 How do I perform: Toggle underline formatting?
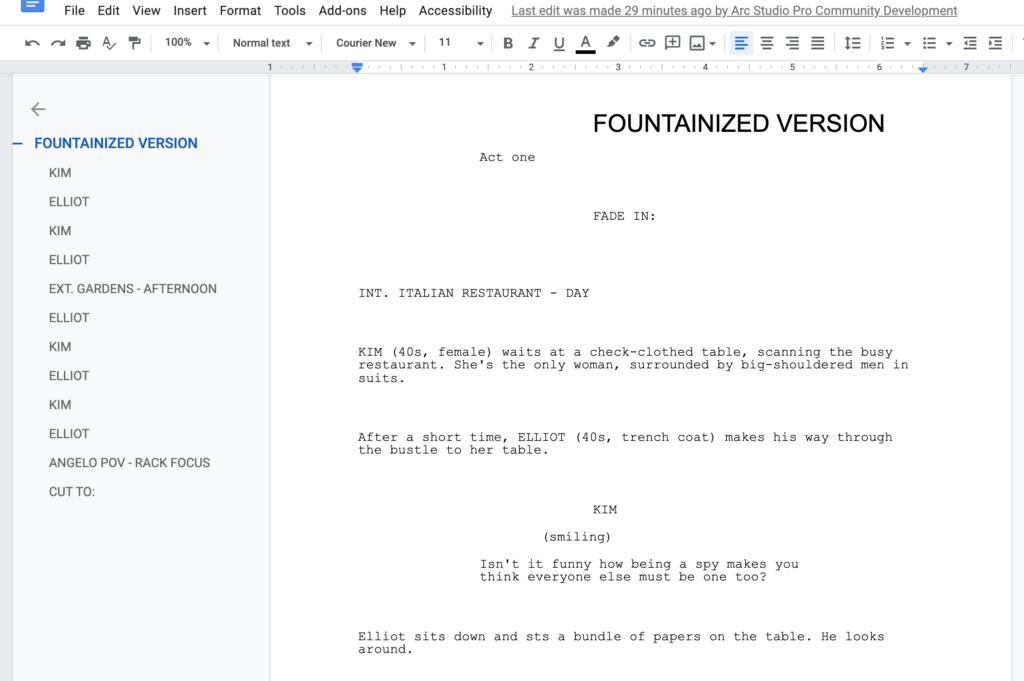[x=559, y=43]
